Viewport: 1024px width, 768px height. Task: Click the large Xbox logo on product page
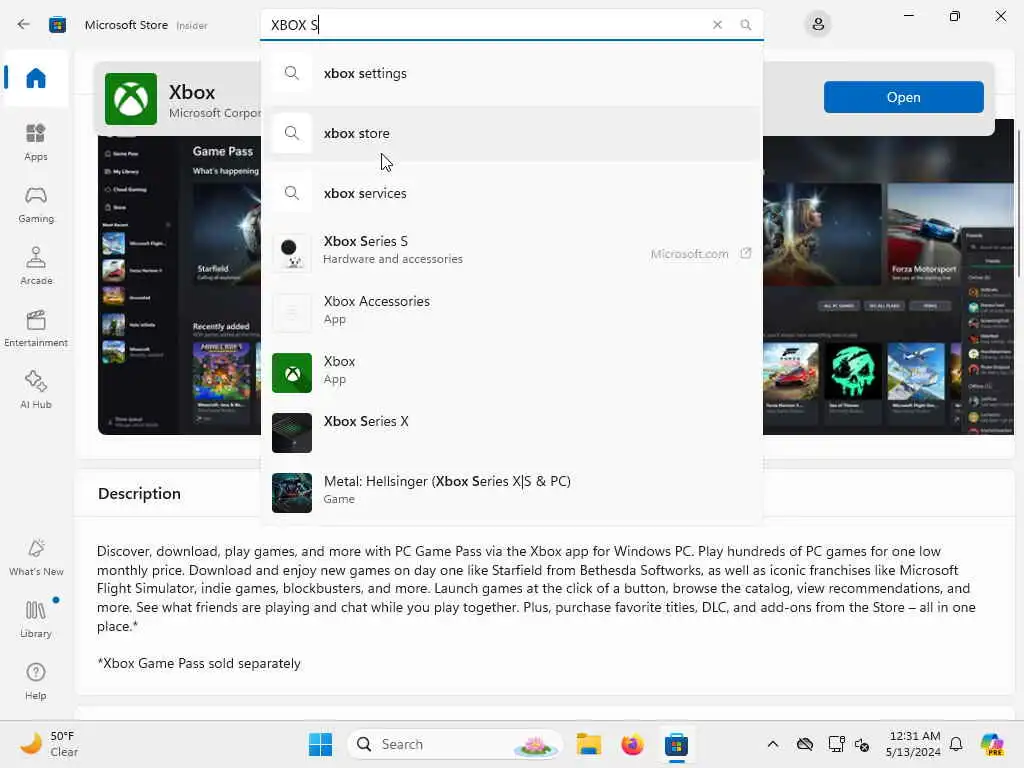tap(131, 99)
